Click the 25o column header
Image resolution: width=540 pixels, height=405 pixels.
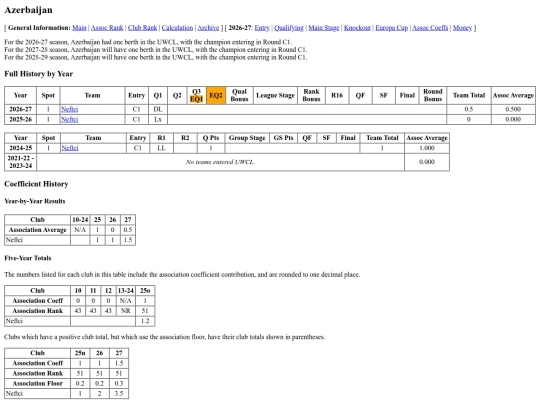tap(145, 291)
